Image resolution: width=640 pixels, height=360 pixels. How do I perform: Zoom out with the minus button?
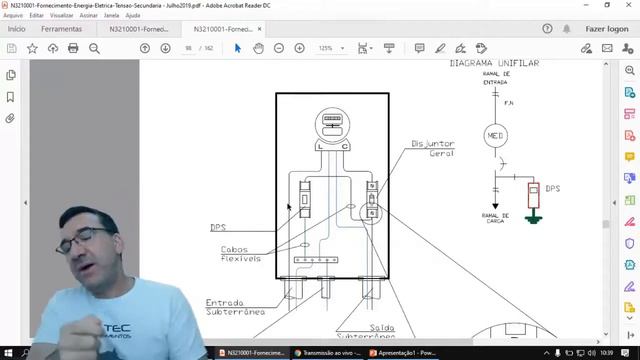(279, 49)
